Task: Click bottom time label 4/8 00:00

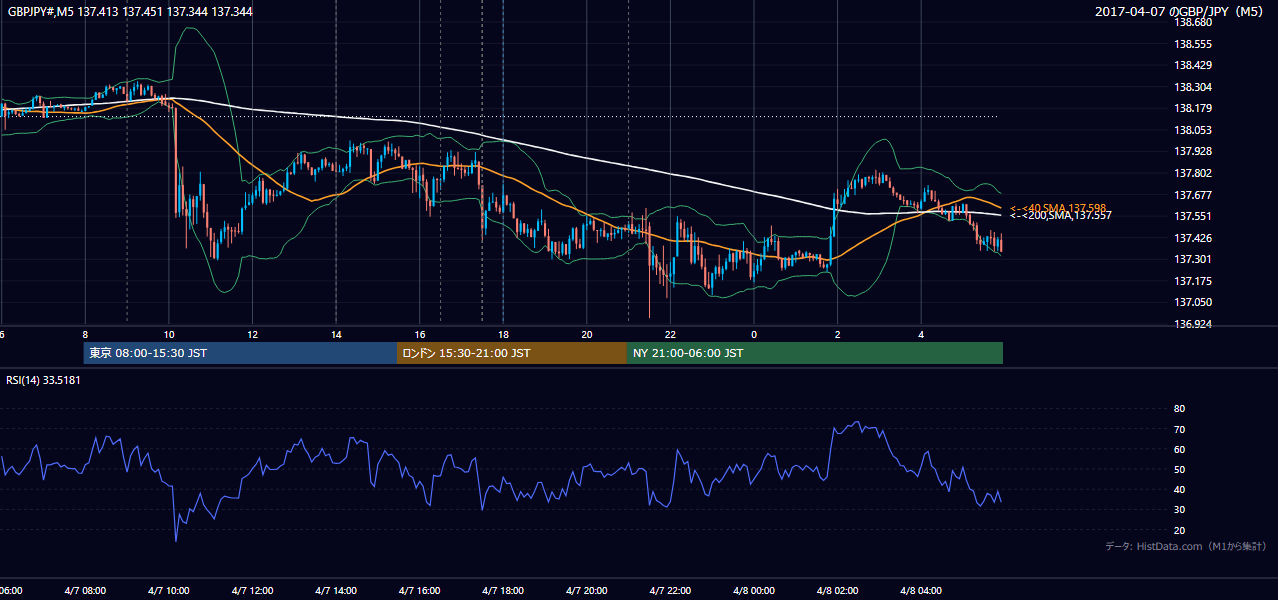Action: click(x=753, y=591)
